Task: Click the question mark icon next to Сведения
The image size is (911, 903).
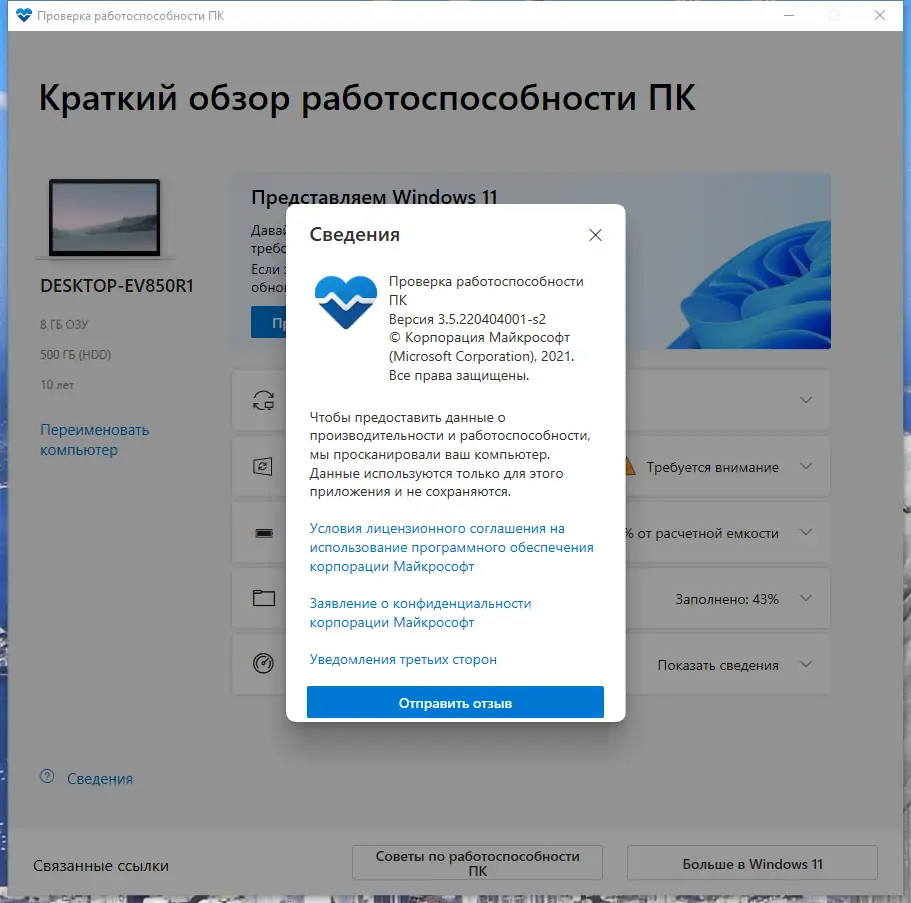Action: pos(48,778)
